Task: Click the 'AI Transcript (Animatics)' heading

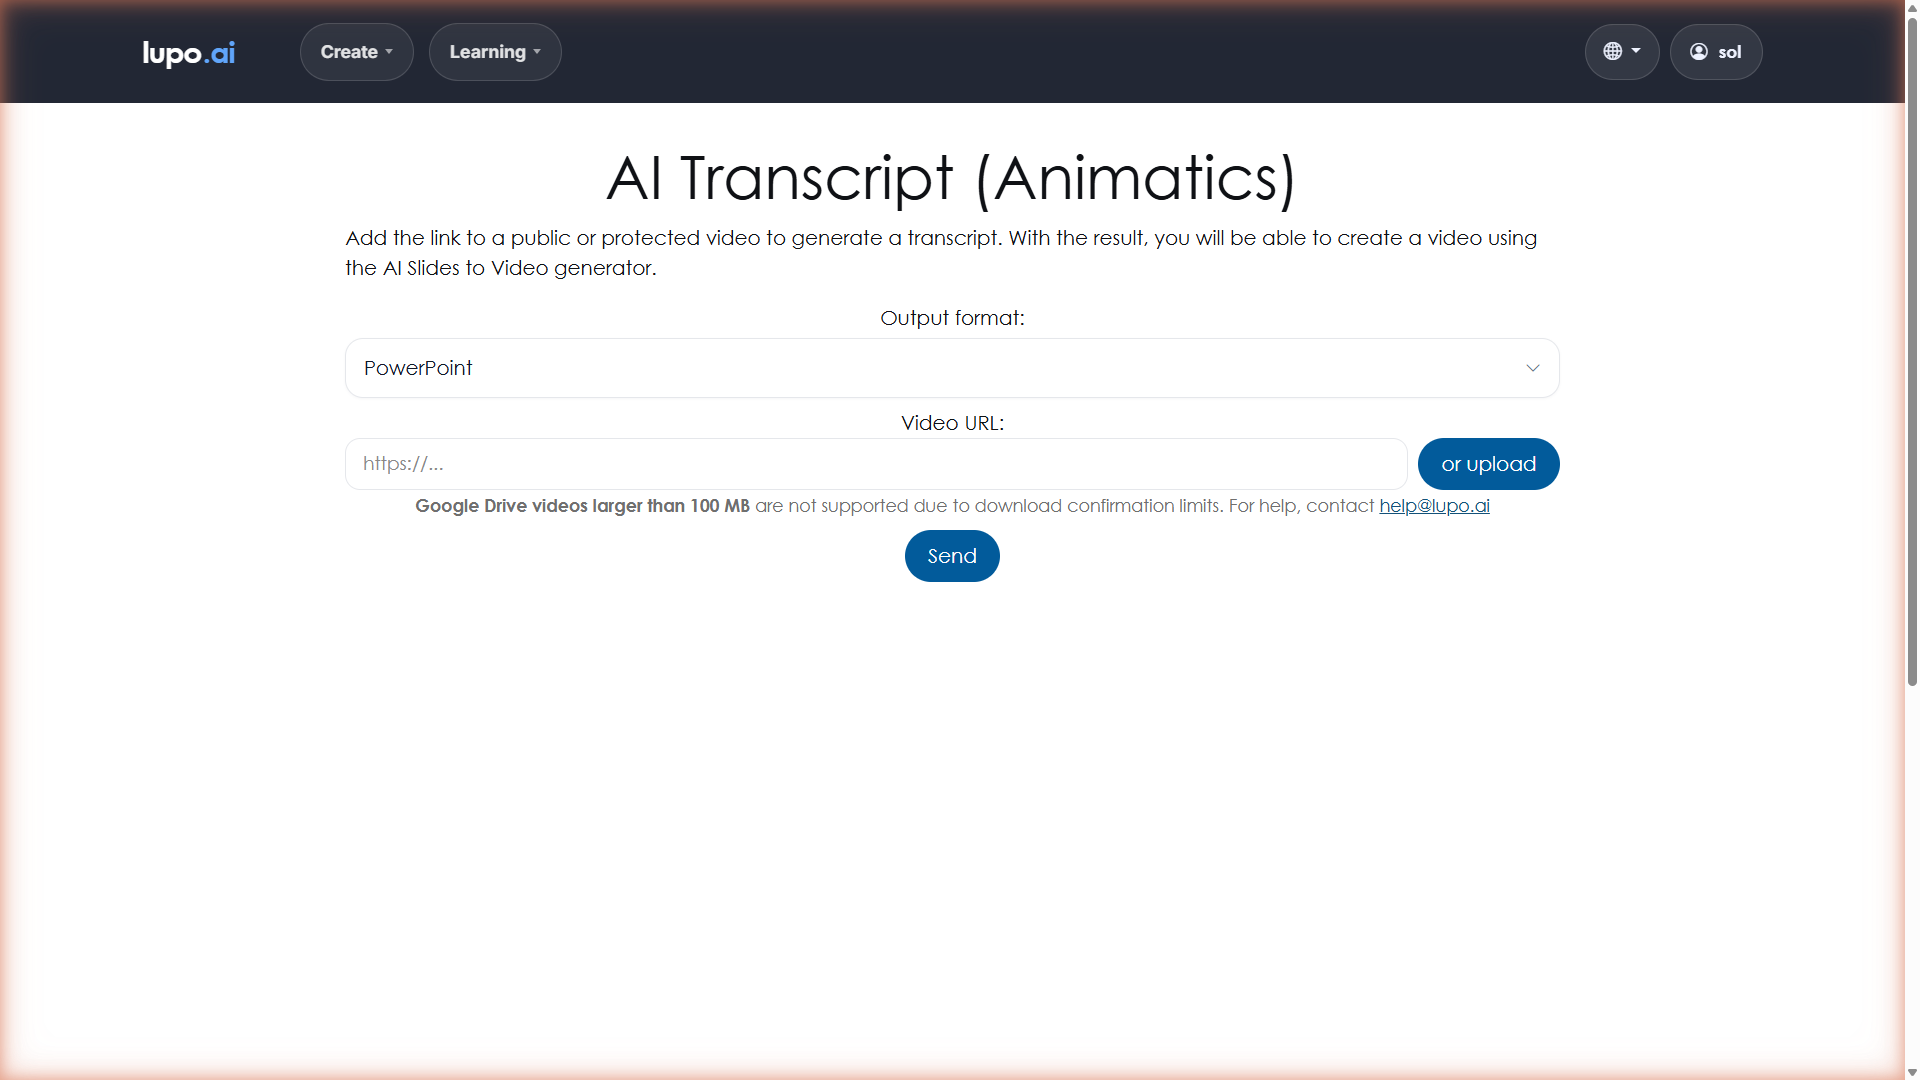Action: [x=952, y=179]
